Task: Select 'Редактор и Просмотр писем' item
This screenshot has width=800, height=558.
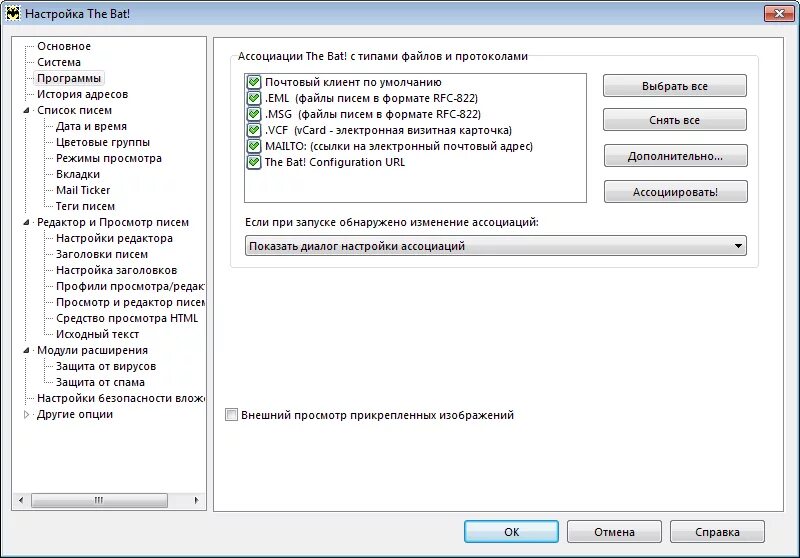Action: (113, 222)
